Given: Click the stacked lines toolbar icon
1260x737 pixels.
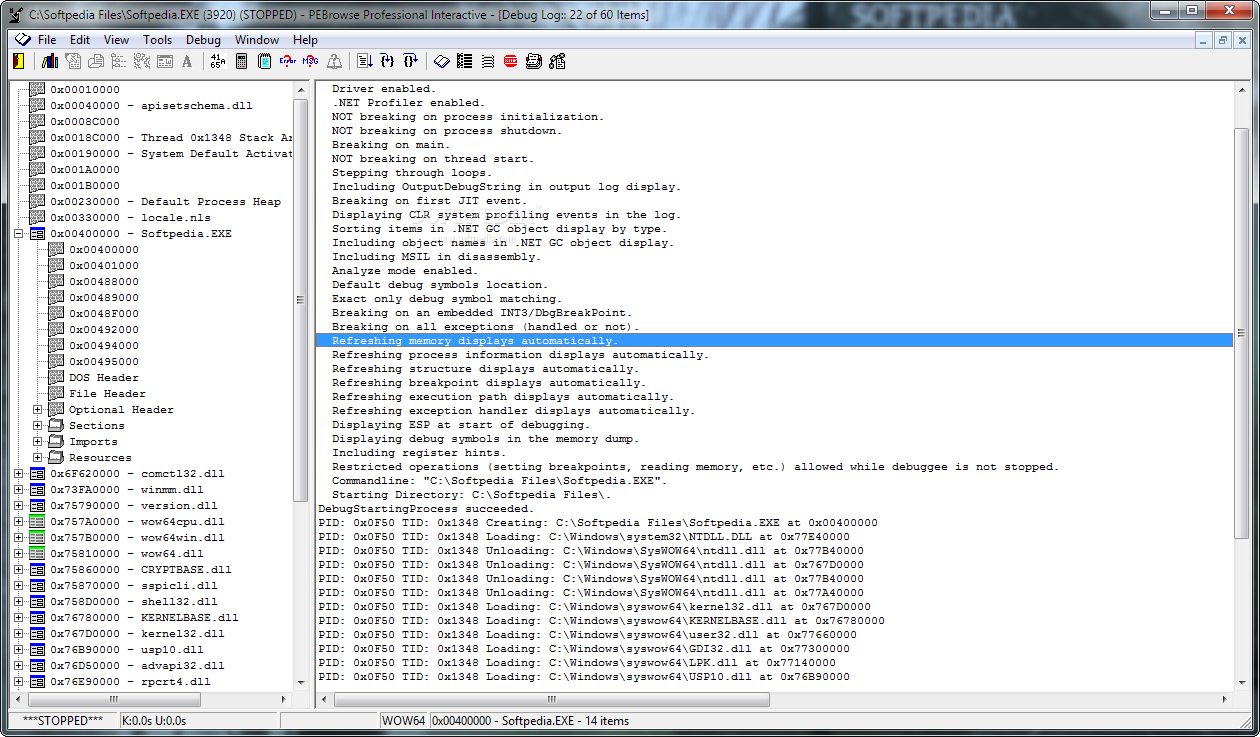Looking at the screenshot, I should (x=488, y=61).
